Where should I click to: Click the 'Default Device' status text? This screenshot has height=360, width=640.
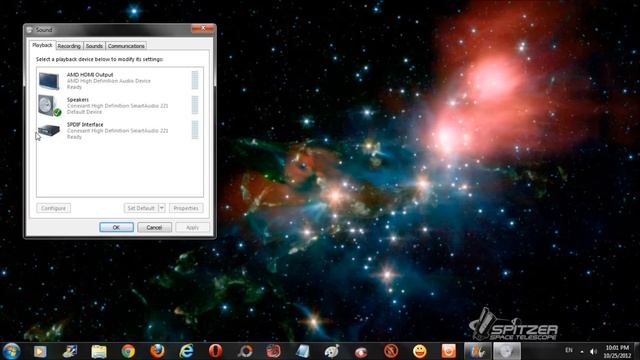84,112
